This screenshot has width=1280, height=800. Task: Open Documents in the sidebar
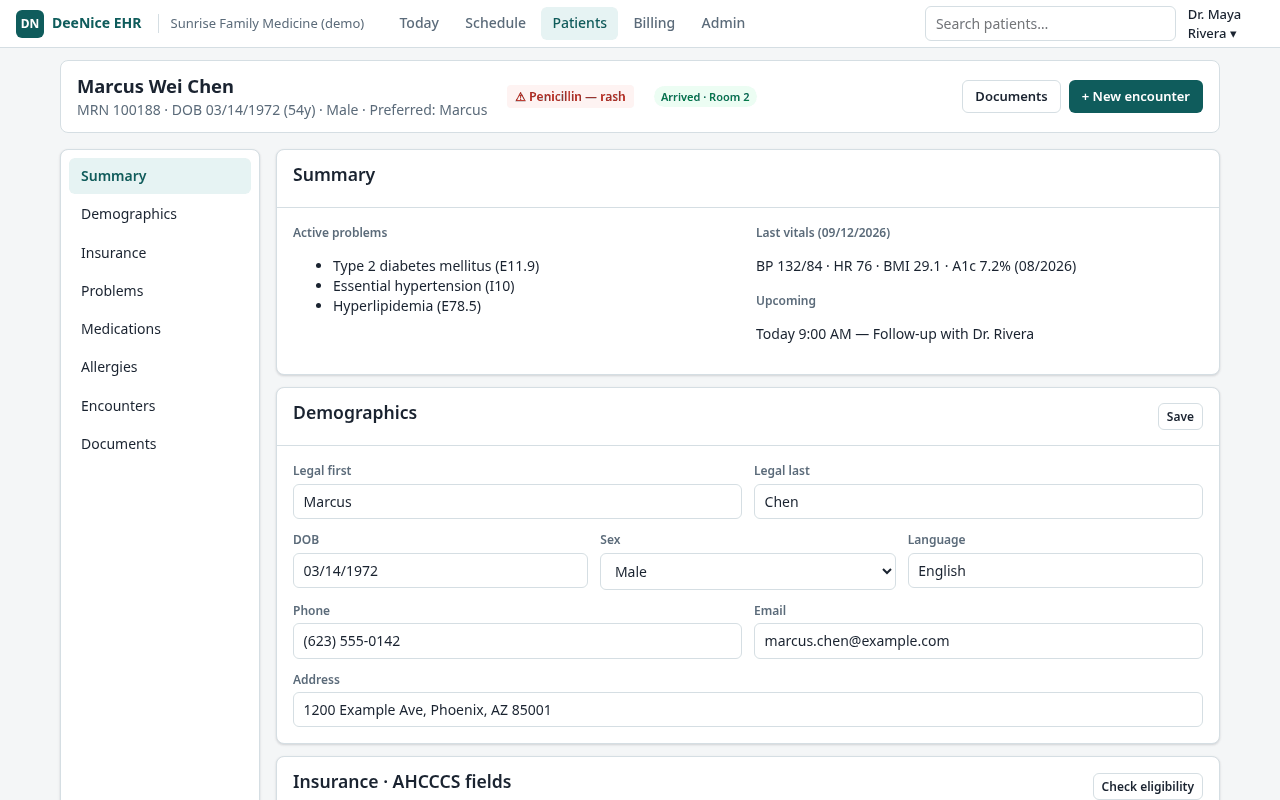click(x=160, y=444)
